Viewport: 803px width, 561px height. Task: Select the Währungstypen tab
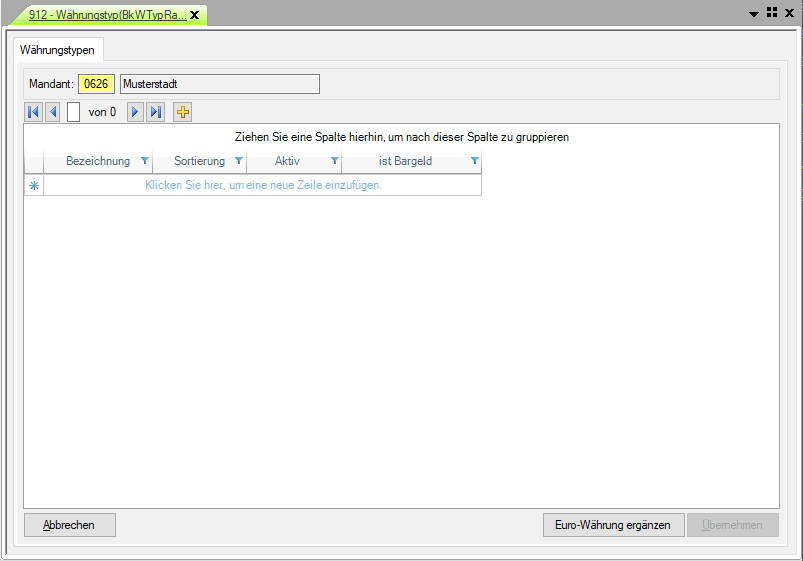57,50
